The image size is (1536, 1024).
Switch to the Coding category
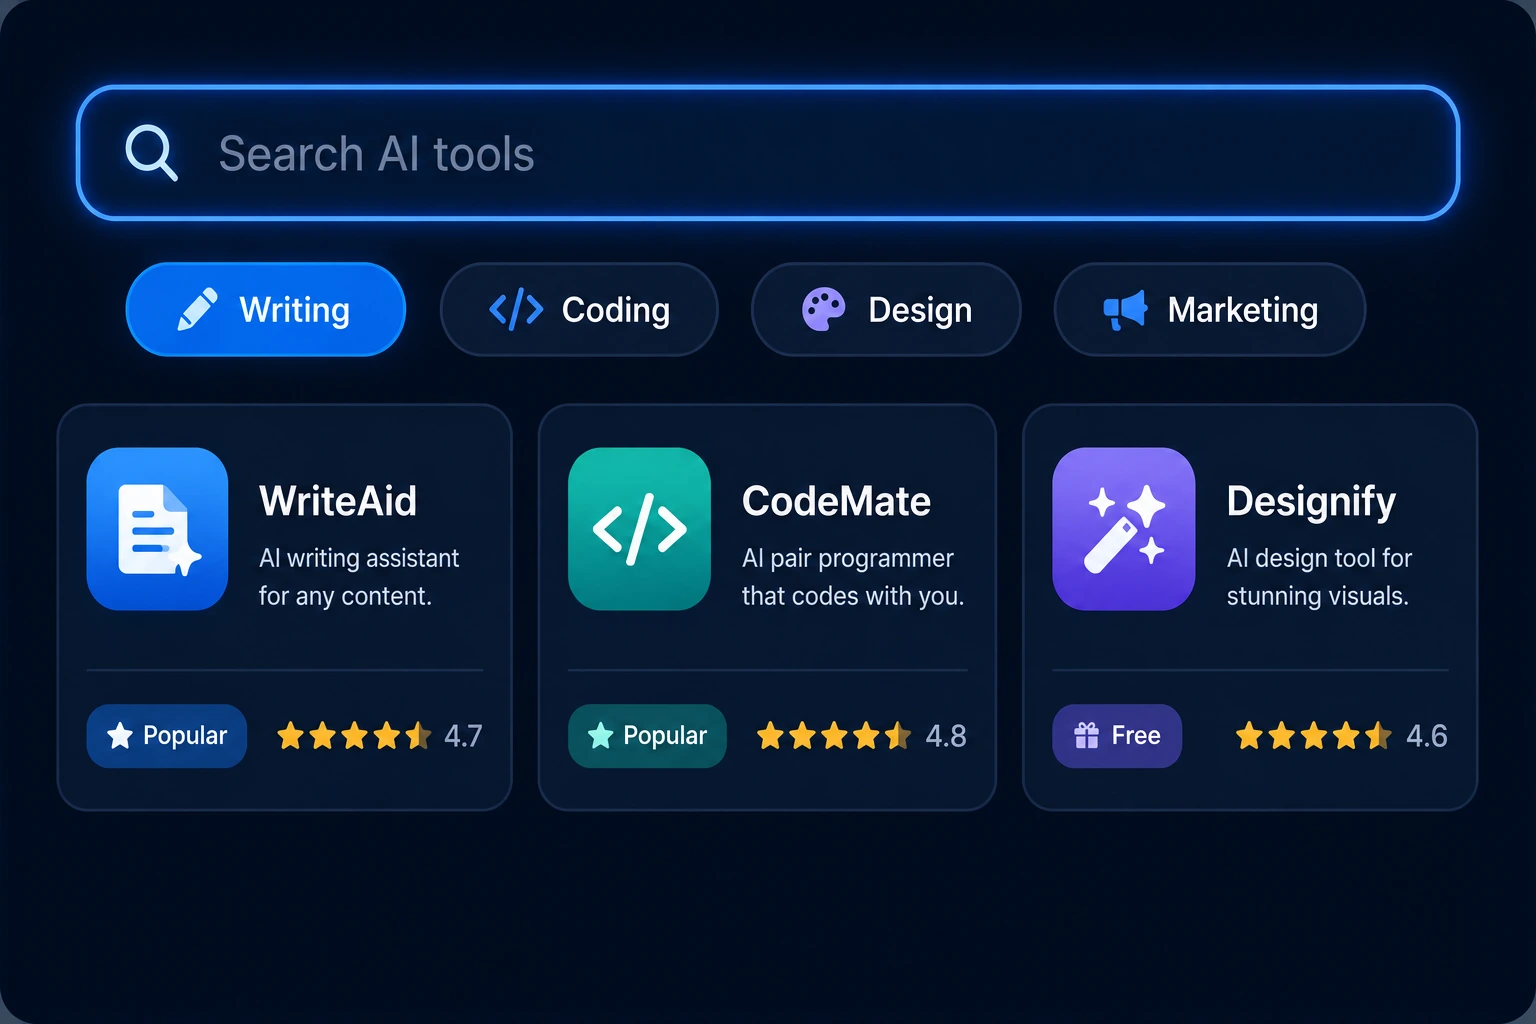tap(579, 309)
